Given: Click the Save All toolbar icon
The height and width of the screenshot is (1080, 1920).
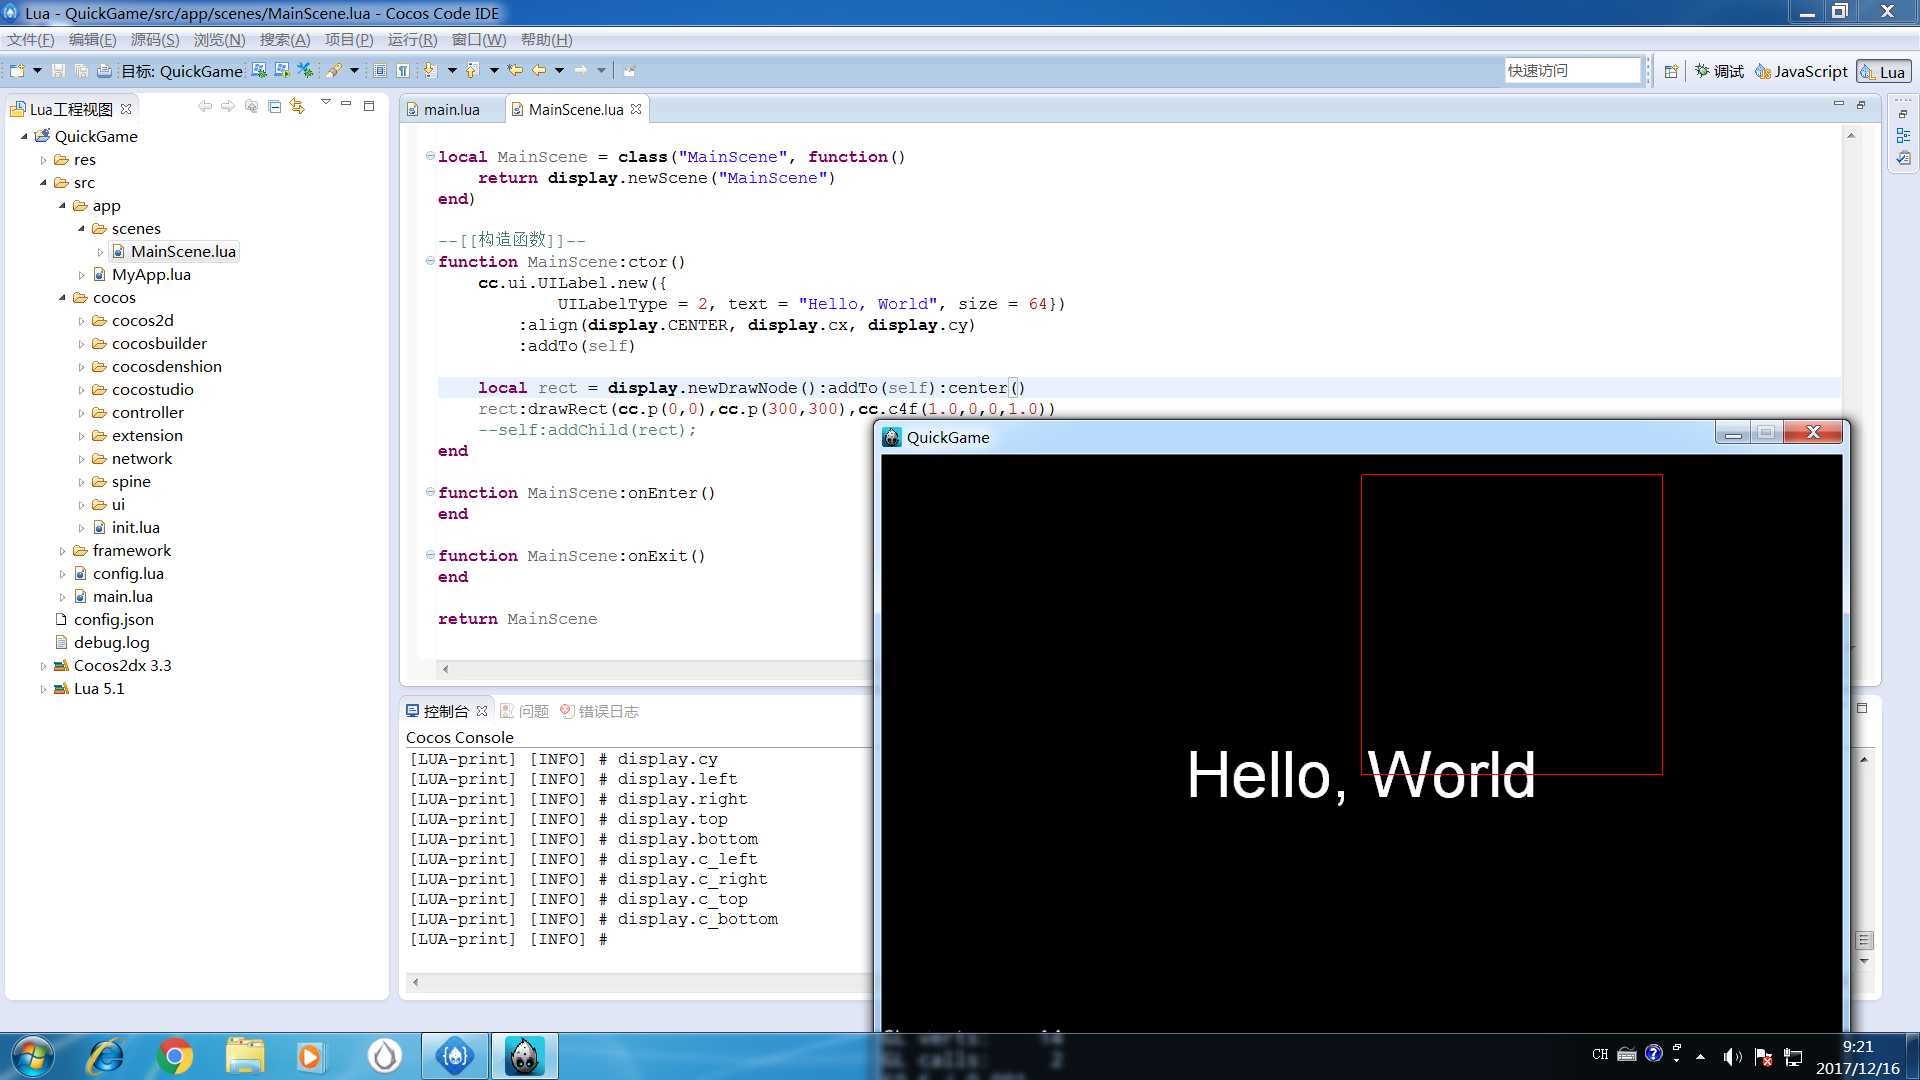Looking at the screenshot, I should (81, 71).
